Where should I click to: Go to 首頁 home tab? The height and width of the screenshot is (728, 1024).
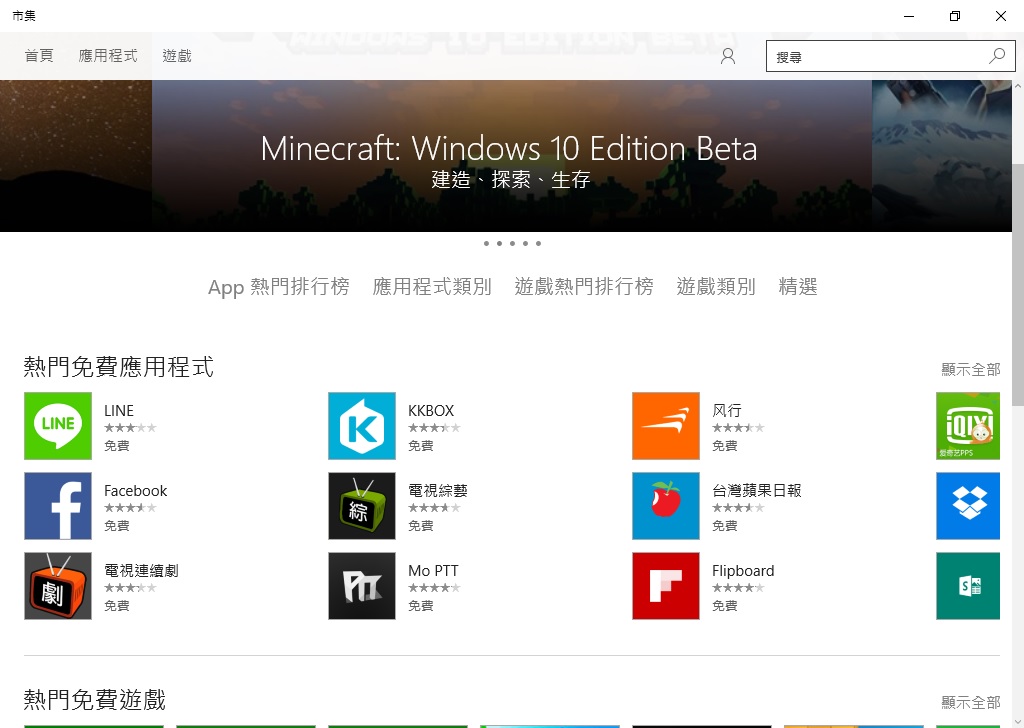click(x=39, y=56)
